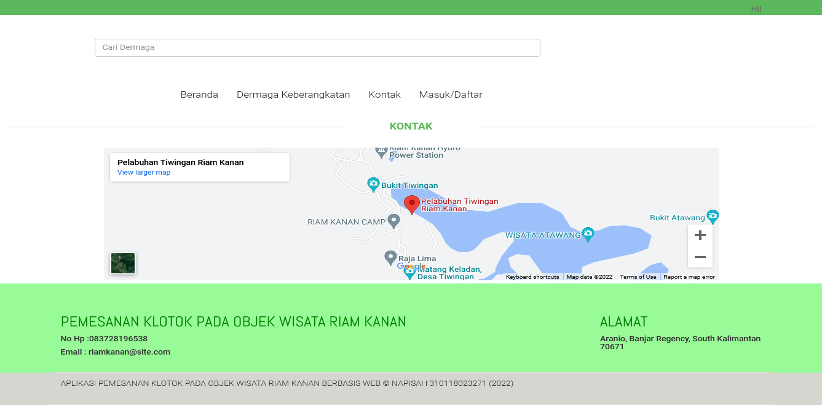Click Report a map error link
The width and height of the screenshot is (822, 406).
coord(689,277)
